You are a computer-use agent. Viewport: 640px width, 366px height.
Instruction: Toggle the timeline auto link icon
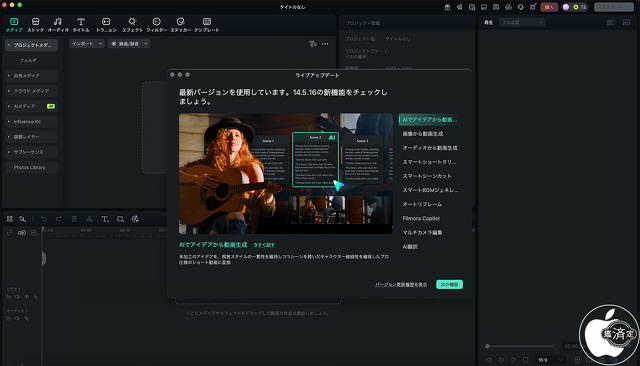[22, 233]
